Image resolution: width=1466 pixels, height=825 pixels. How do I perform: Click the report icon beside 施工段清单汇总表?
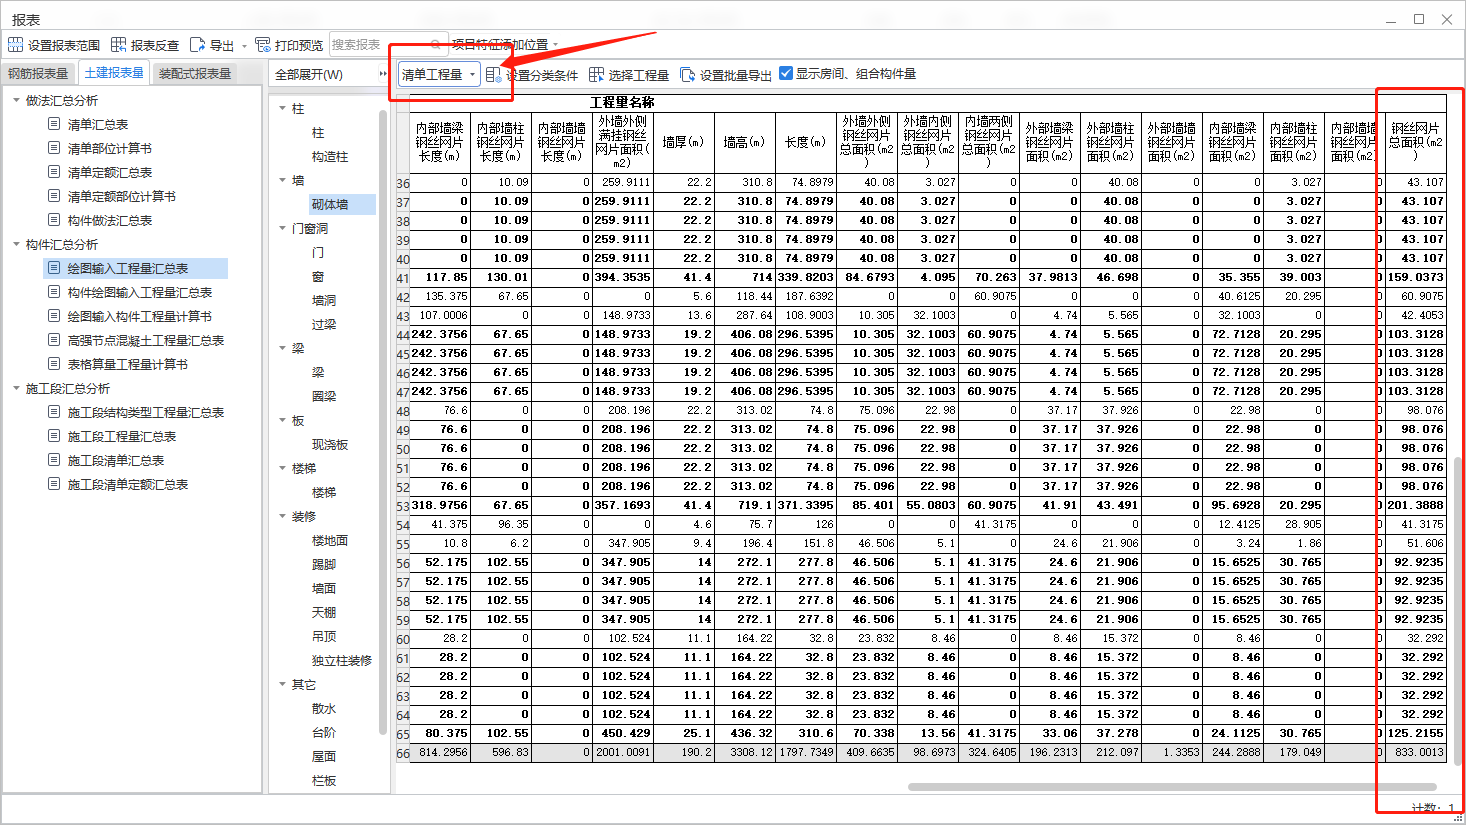[54, 460]
